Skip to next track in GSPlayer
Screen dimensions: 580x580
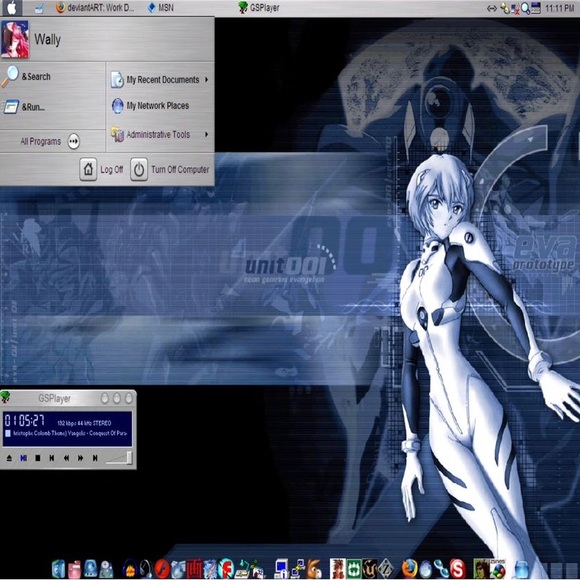pyautogui.click(x=95, y=458)
